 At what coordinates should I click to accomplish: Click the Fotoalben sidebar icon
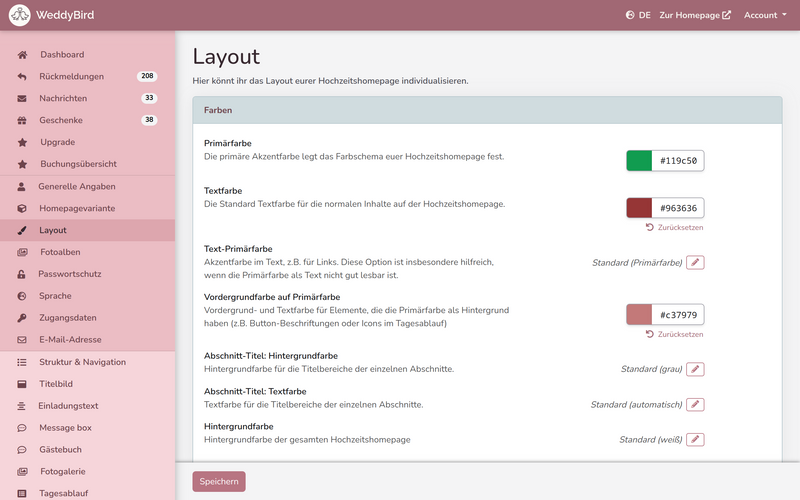pos(22,252)
